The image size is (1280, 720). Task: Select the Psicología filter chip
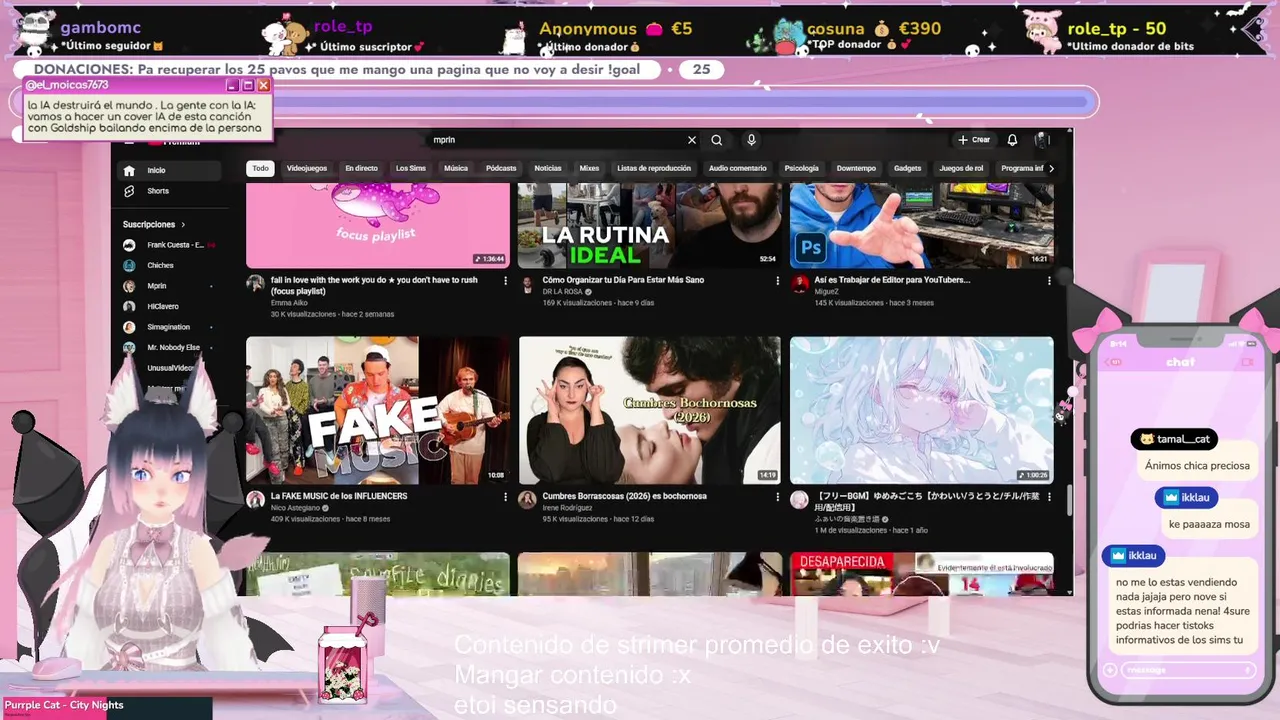click(801, 169)
